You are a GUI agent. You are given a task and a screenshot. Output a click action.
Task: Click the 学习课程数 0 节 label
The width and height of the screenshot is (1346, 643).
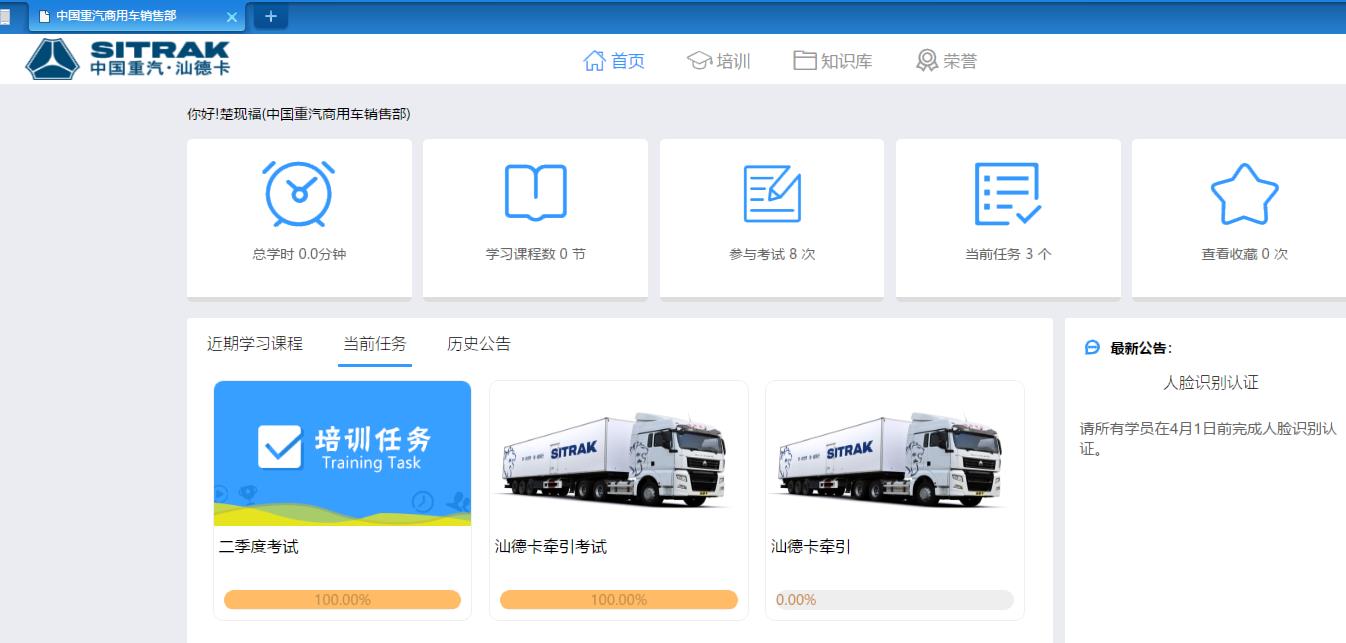point(536,254)
